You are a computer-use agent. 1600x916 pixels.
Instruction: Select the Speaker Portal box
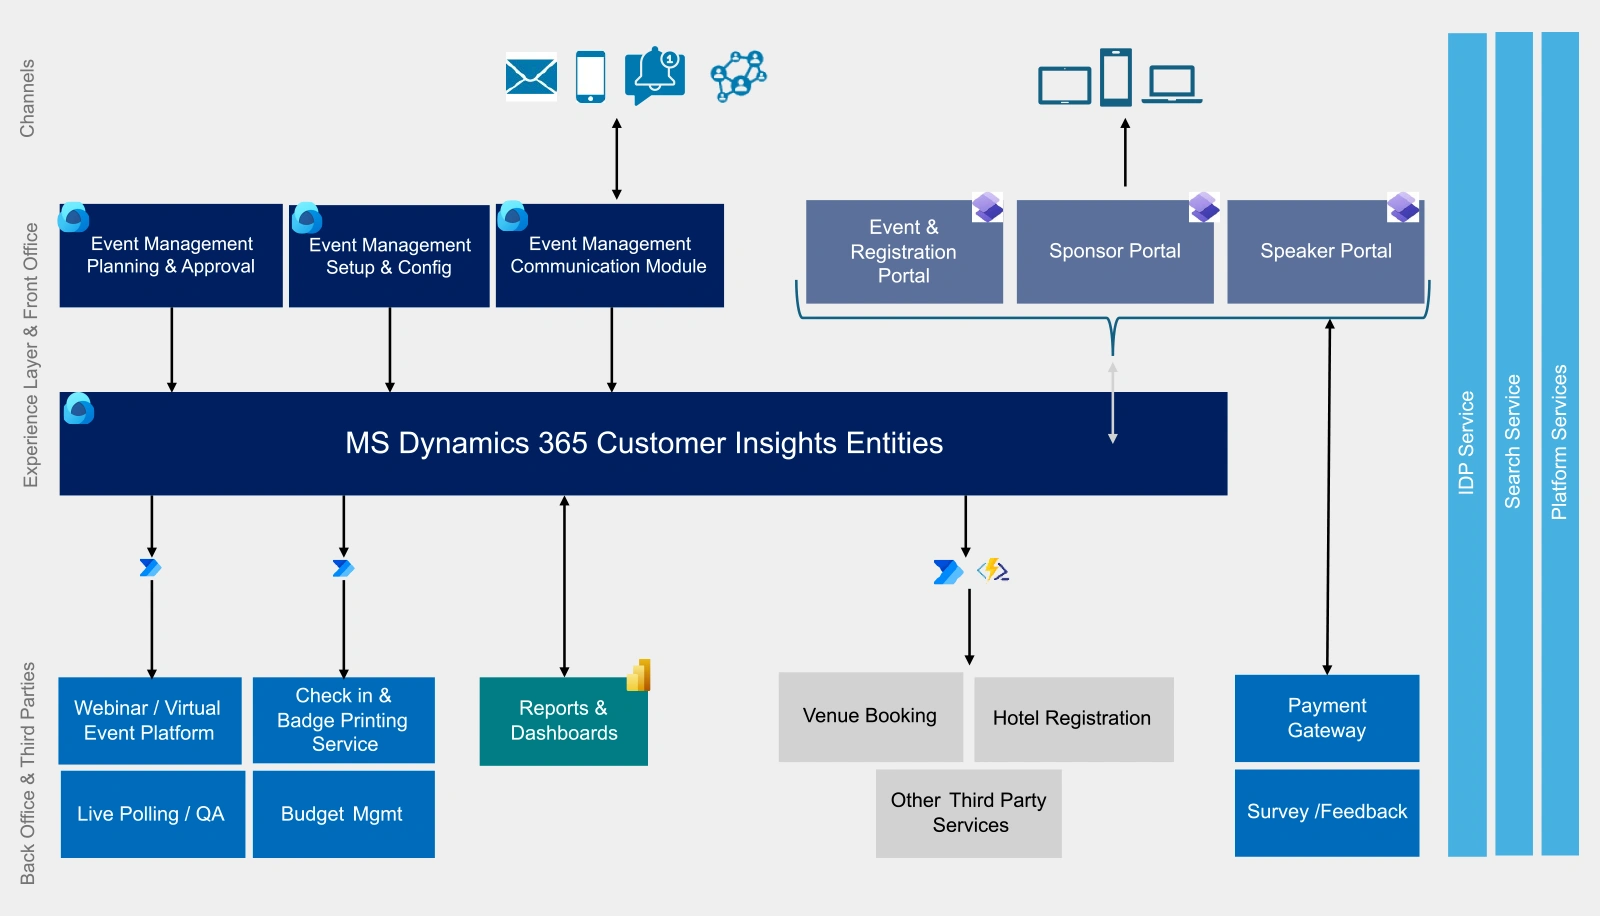tap(1326, 252)
